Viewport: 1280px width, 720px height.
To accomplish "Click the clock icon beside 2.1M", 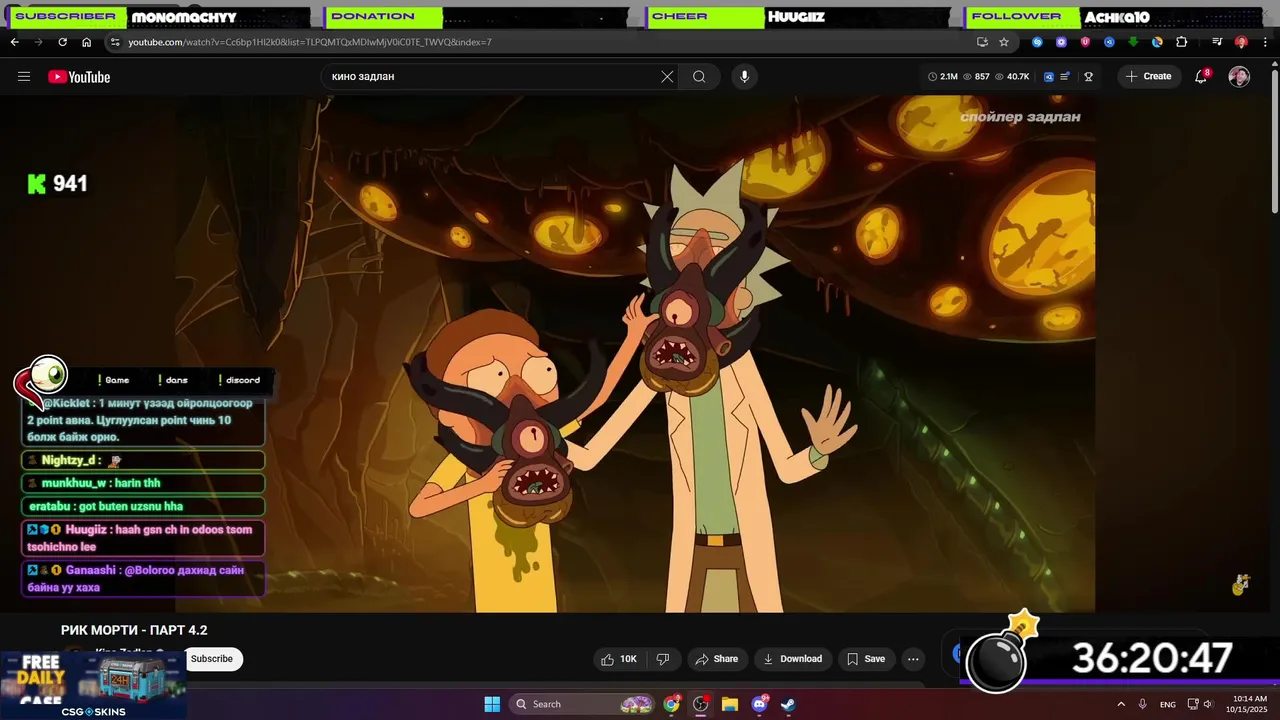I will tap(933, 77).
